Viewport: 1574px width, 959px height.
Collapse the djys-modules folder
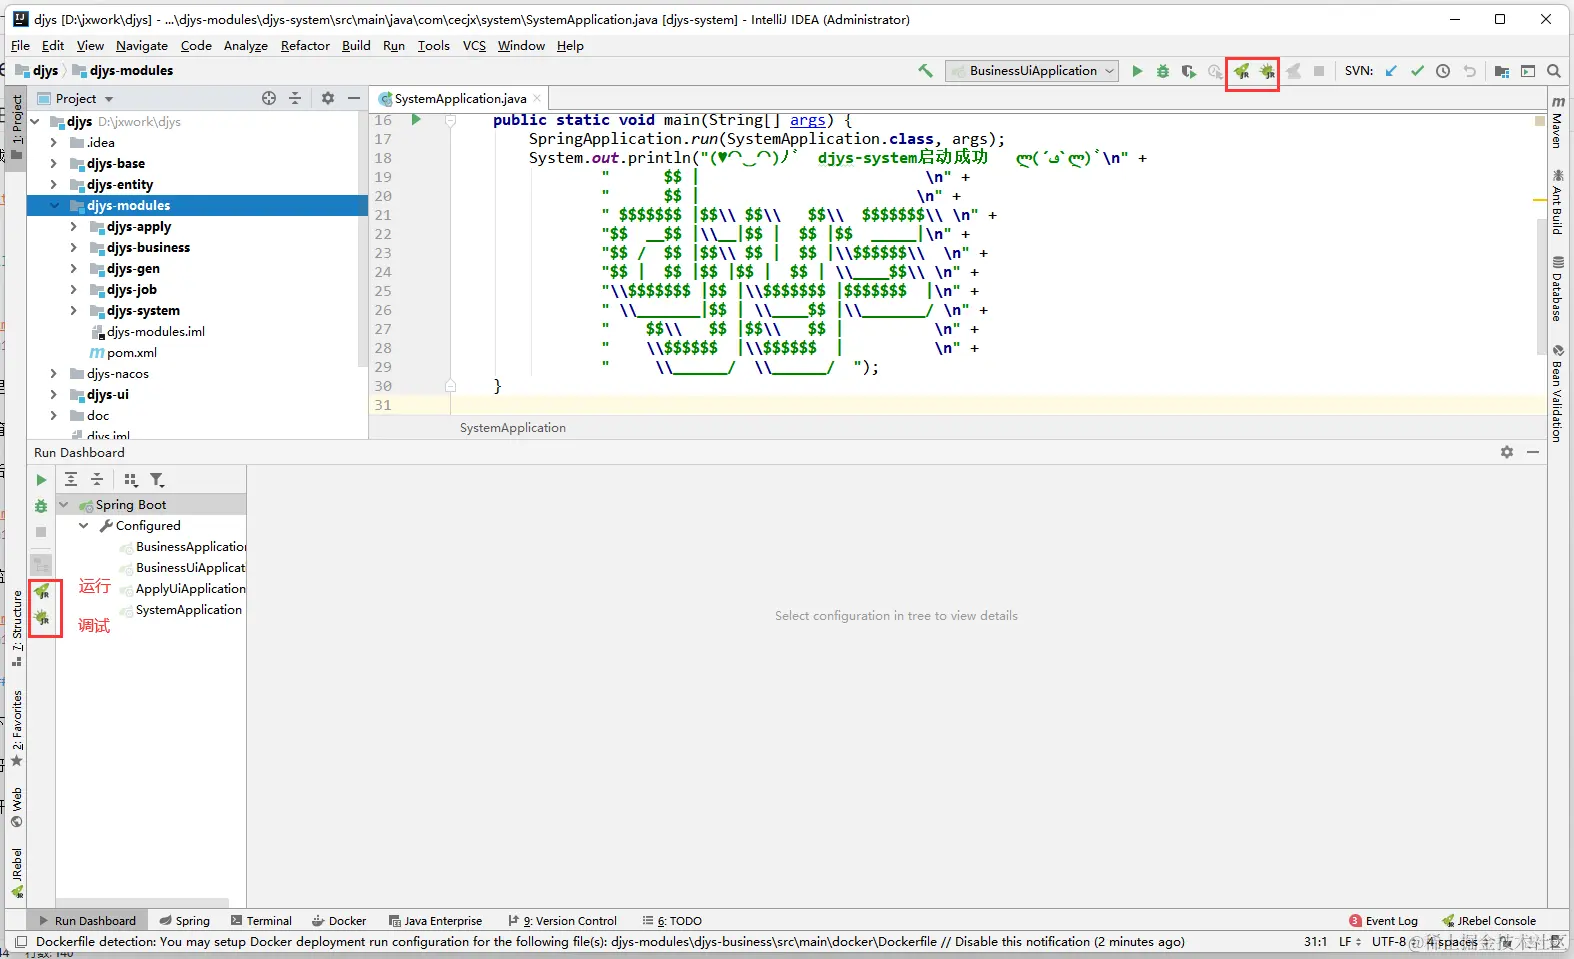pos(54,206)
